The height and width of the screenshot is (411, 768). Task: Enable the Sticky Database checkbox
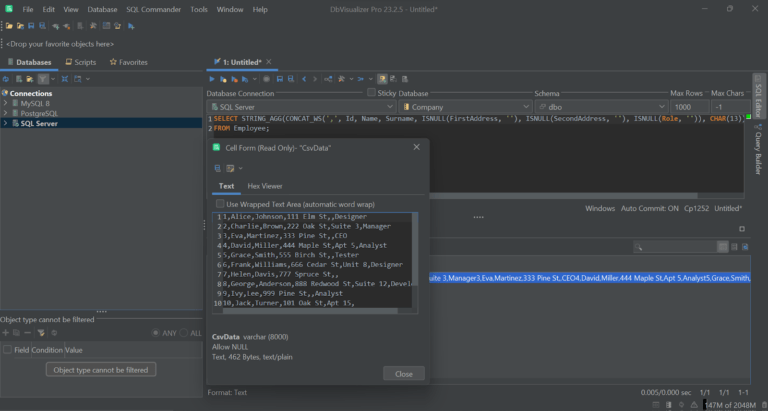pos(371,93)
